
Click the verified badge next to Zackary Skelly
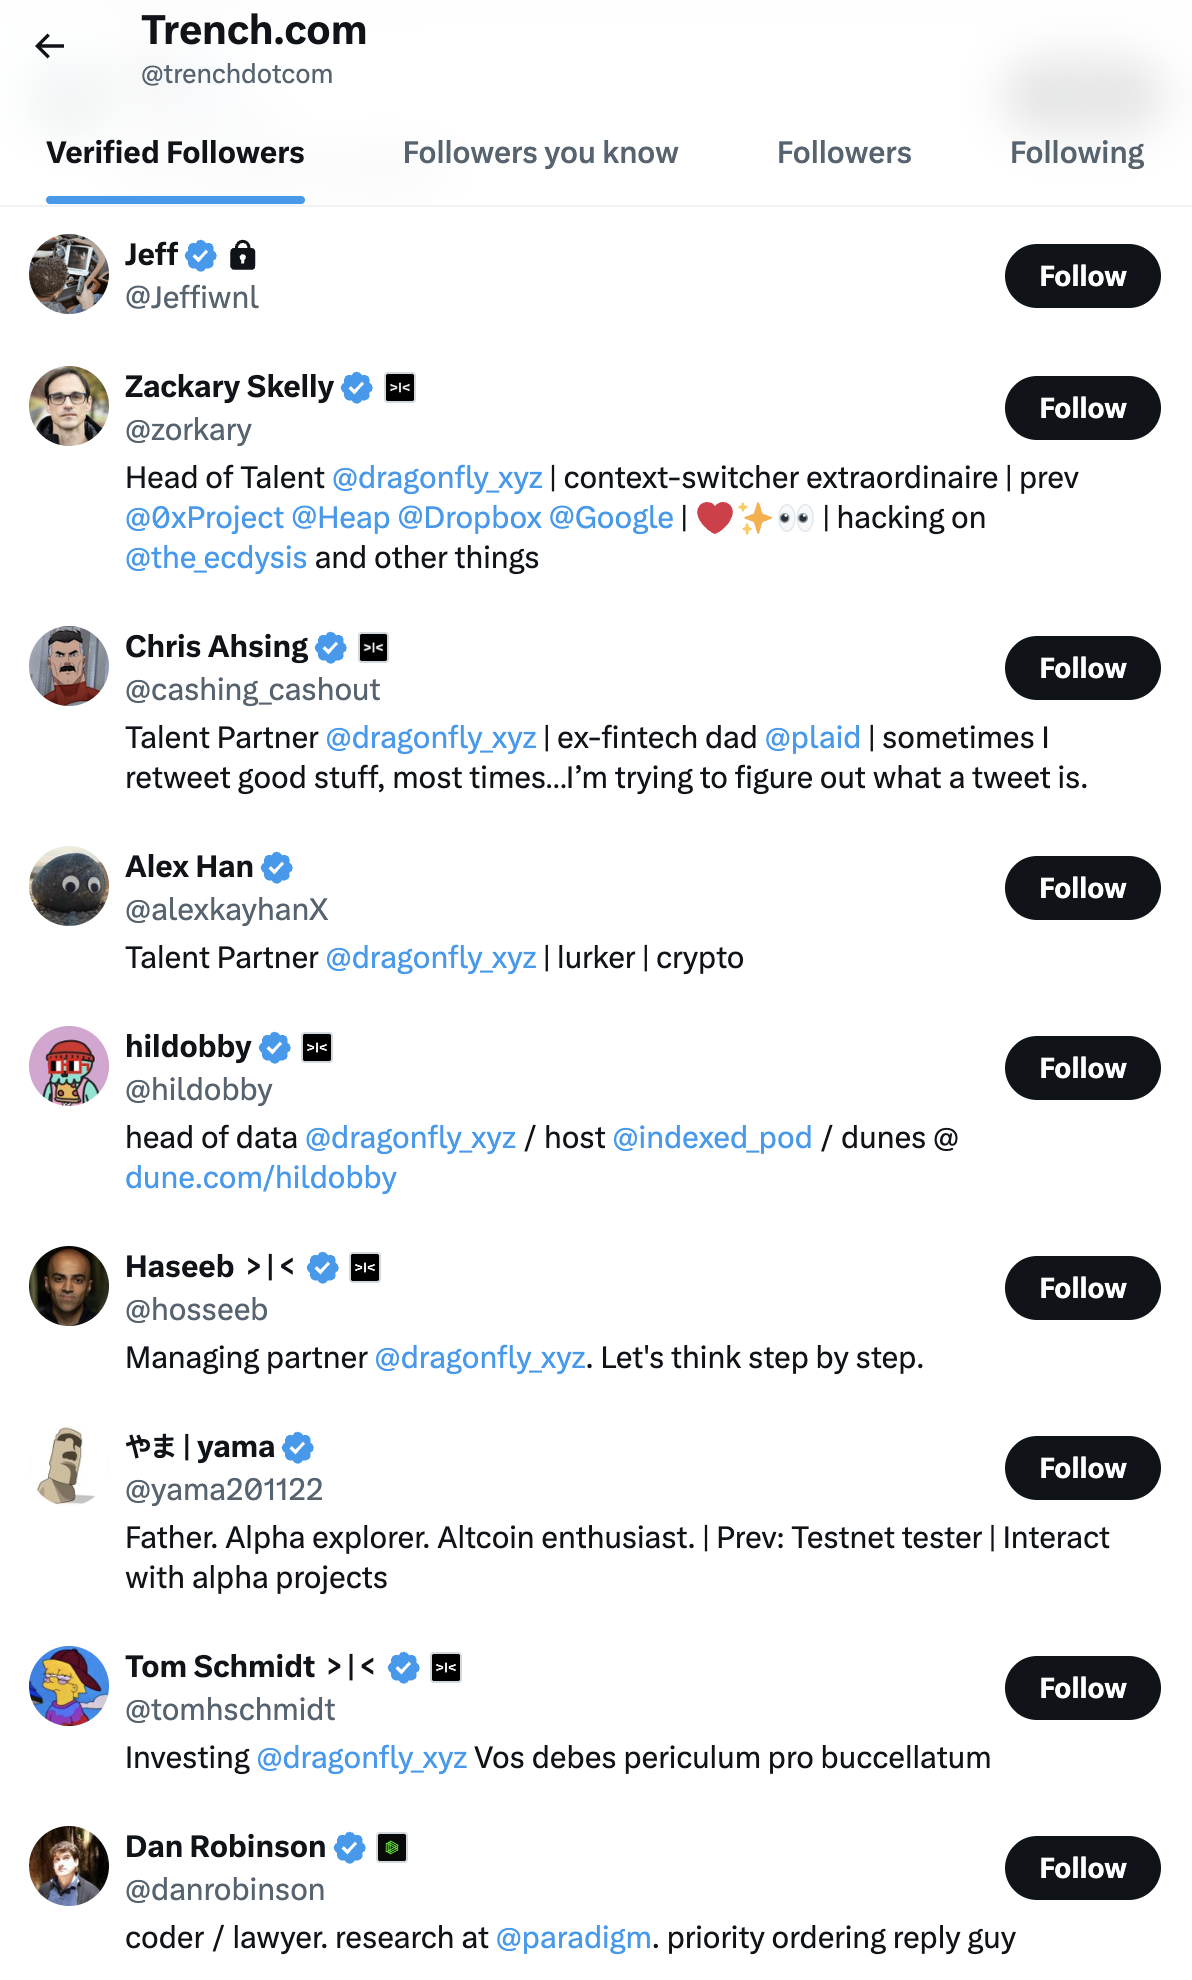pyautogui.click(x=357, y=387)
